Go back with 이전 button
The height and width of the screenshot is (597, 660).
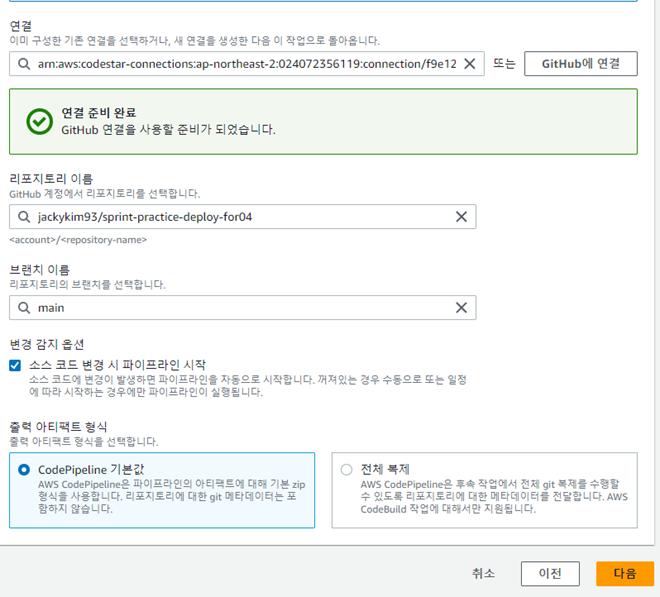(550, 573)
